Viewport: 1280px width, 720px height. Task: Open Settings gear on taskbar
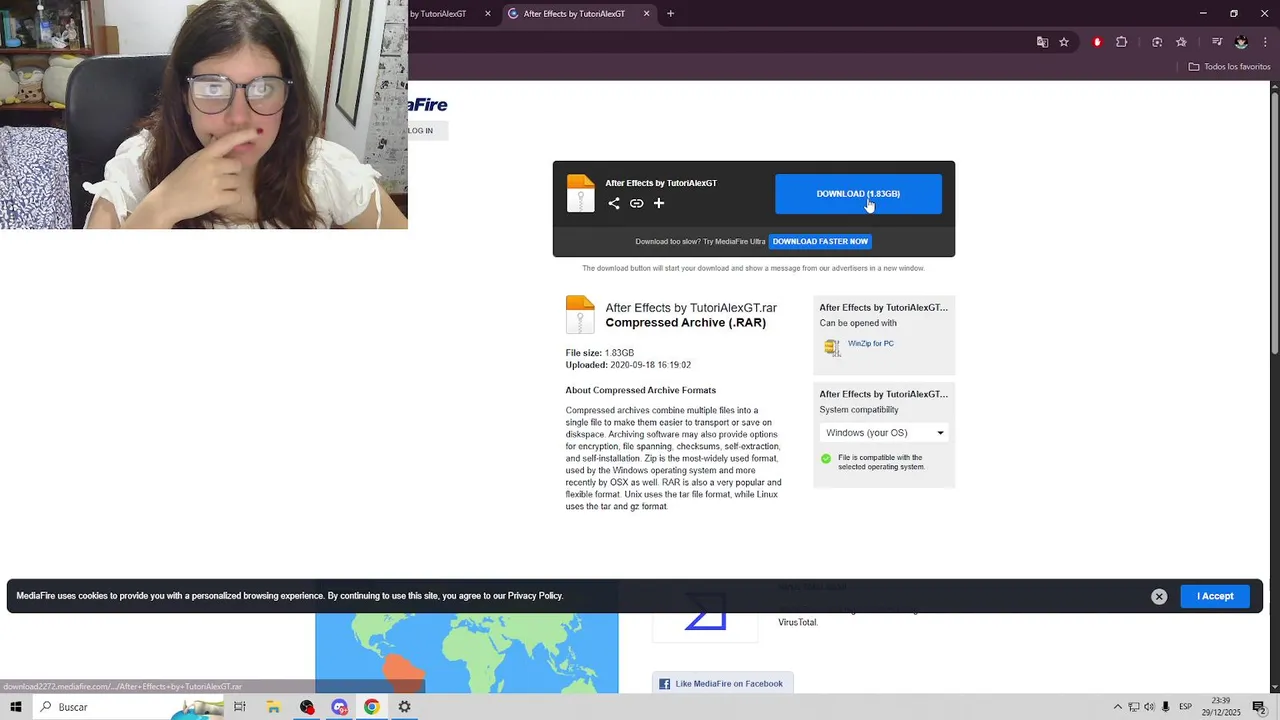tap(404, 707)
